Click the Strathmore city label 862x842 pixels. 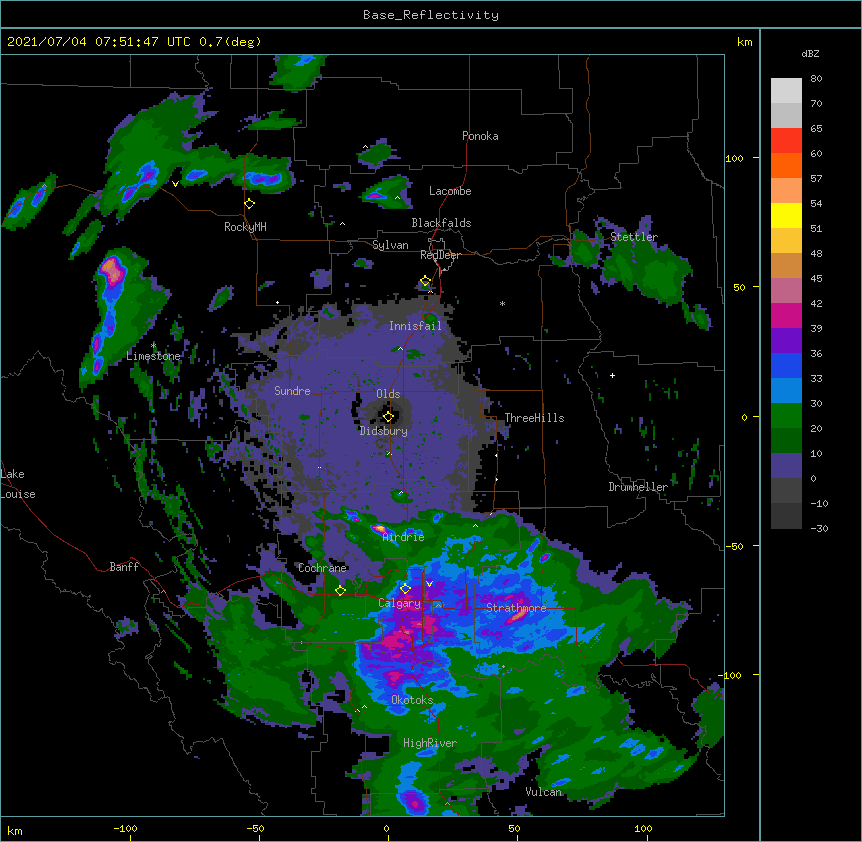tap(516, 608)
